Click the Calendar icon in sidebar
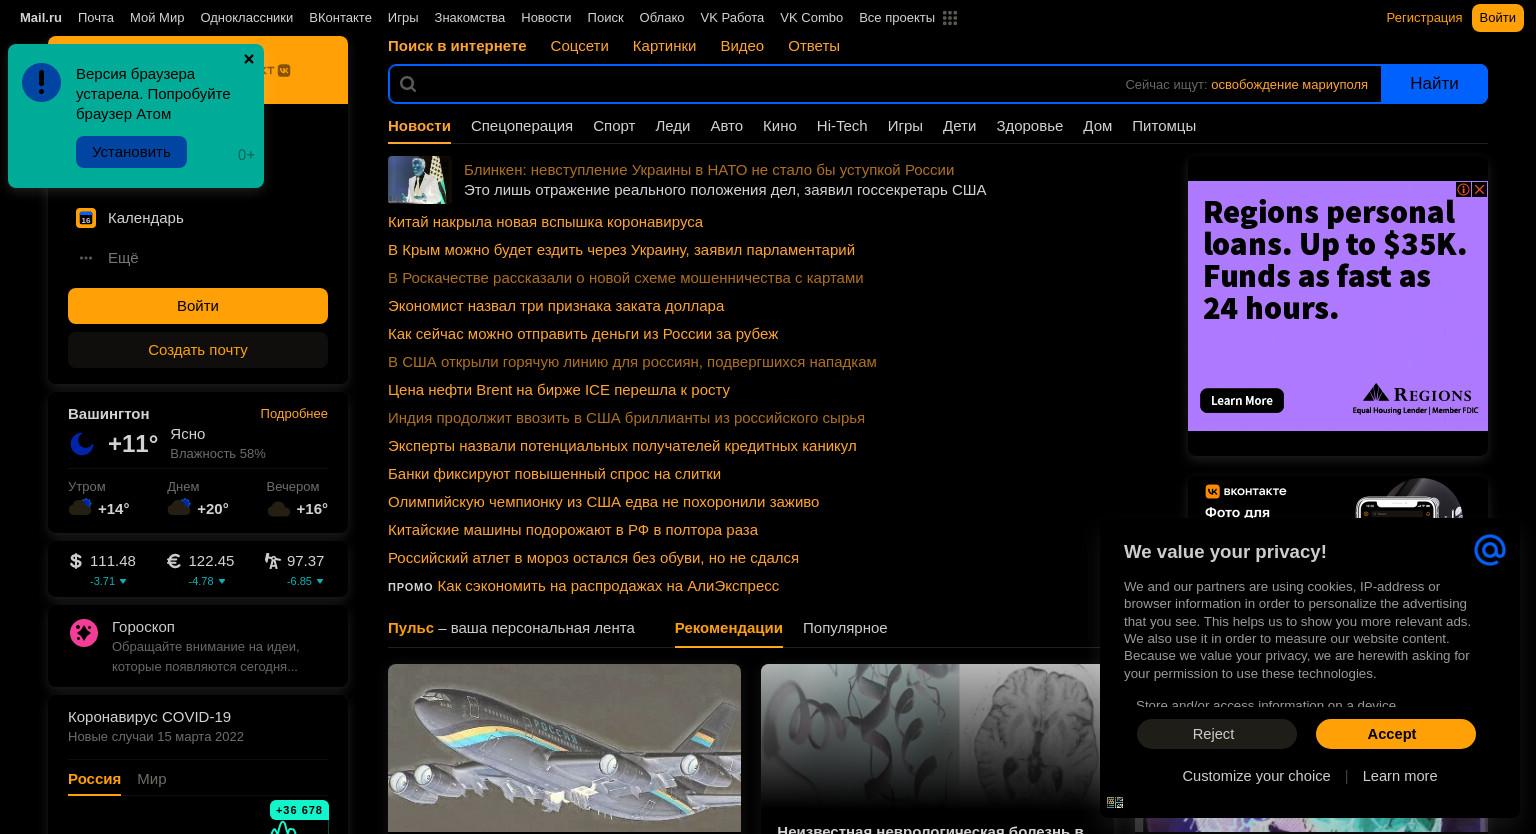This screenshot has height=834, width=1536. coord(86,218)
